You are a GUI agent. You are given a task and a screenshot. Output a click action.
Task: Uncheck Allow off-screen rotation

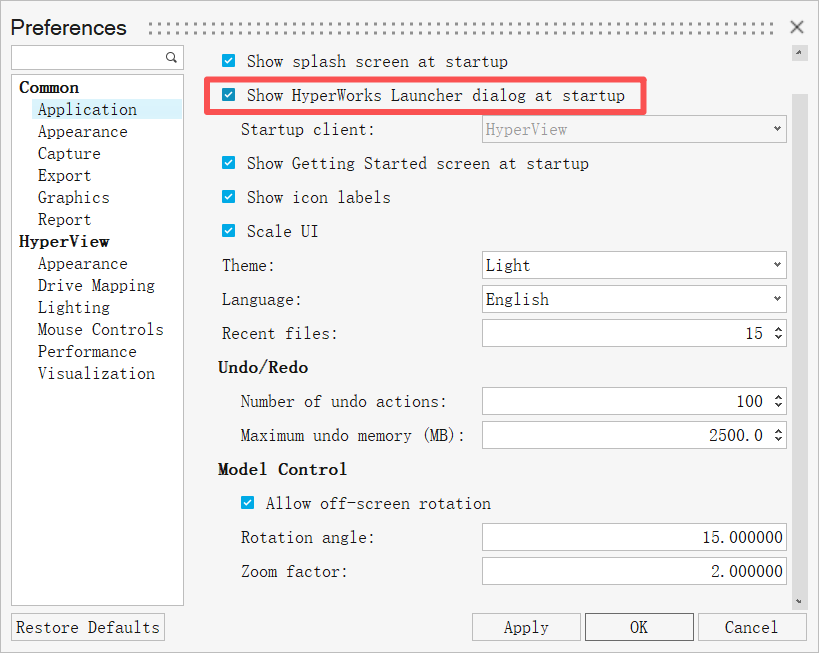[x=248, y=503]
